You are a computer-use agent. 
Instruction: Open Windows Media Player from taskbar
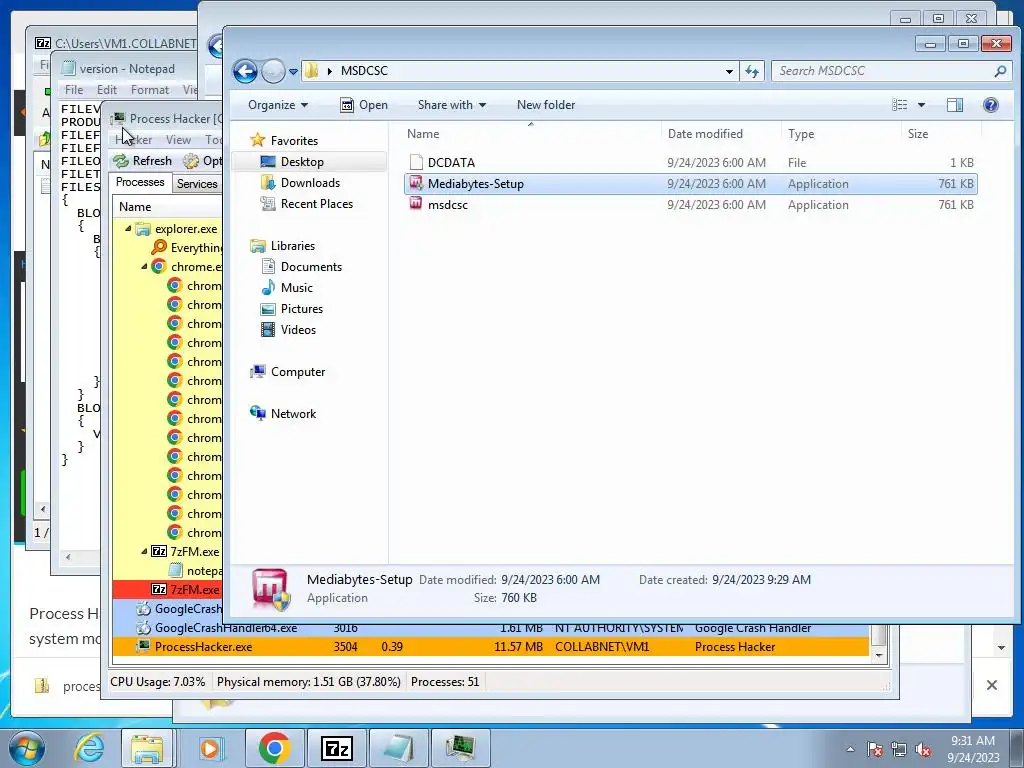210,748
